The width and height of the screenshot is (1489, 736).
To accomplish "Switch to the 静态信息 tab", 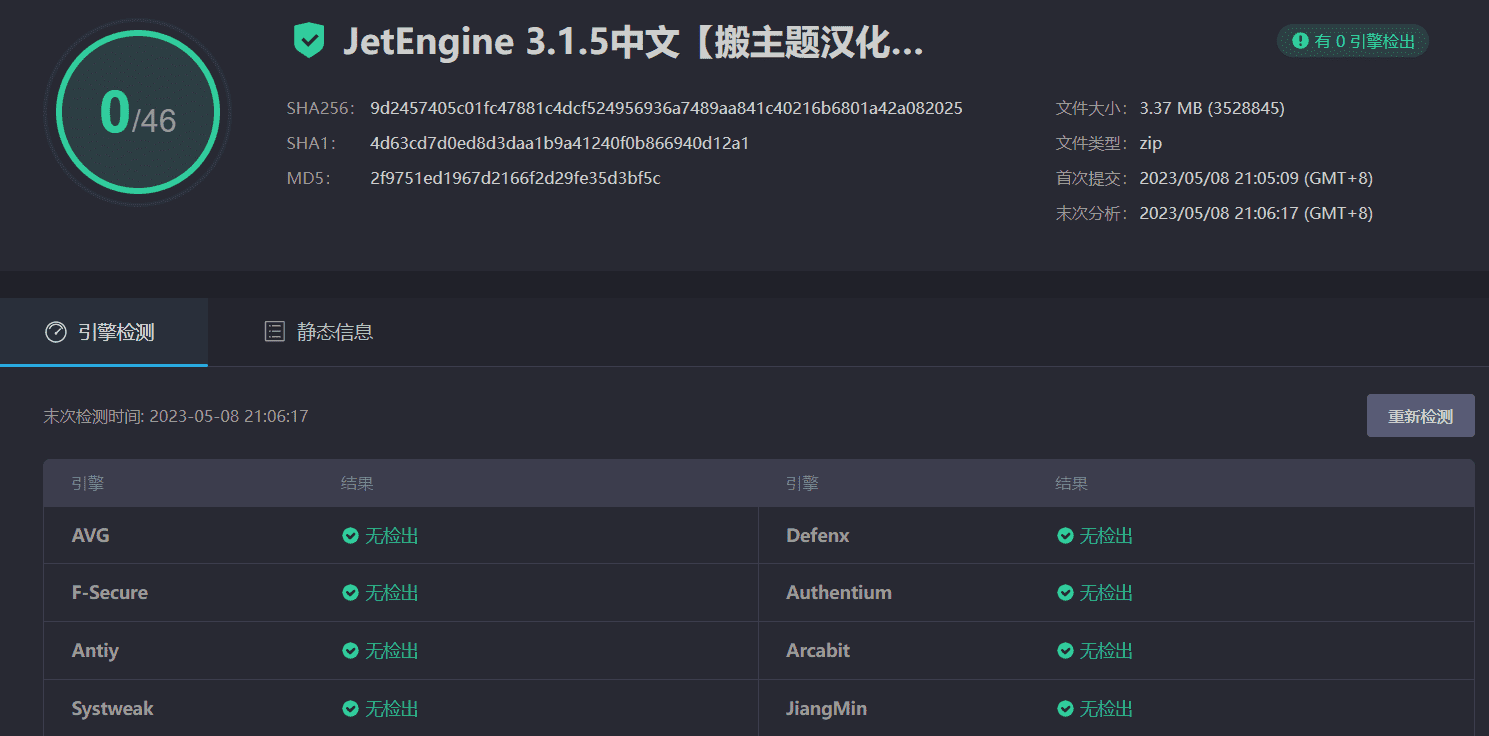I will (x=319, y=332).
